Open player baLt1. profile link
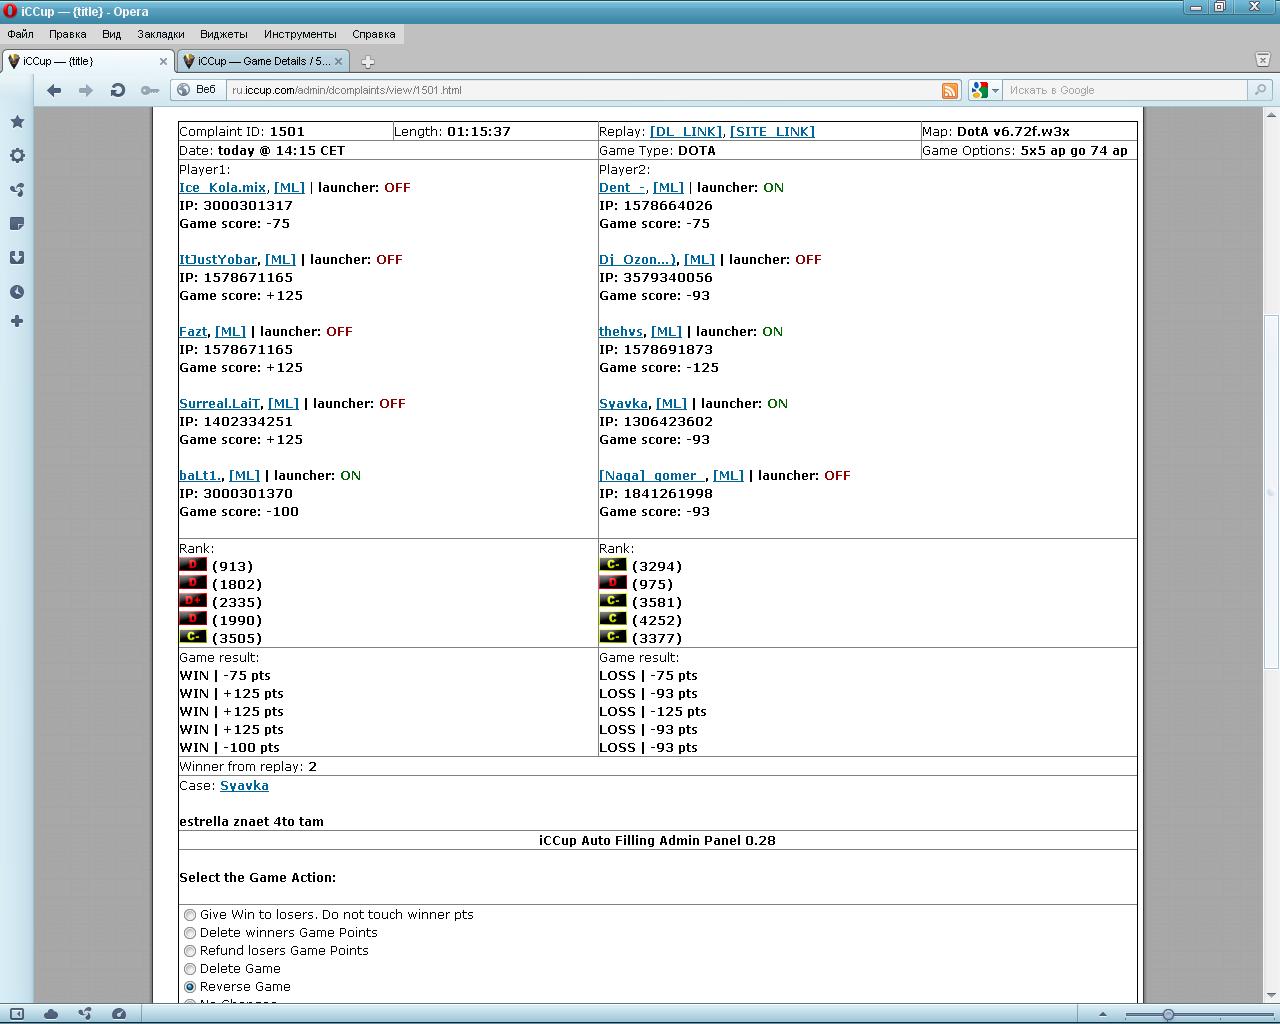This screenshot has width=1280, height=1024. pyautogui.click(x=200, y=476)
